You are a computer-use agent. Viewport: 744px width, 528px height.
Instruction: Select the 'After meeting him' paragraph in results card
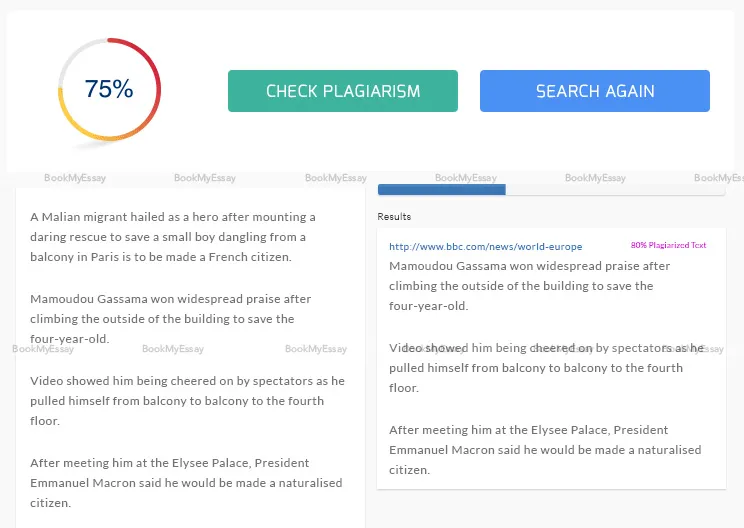coord(545,450)
